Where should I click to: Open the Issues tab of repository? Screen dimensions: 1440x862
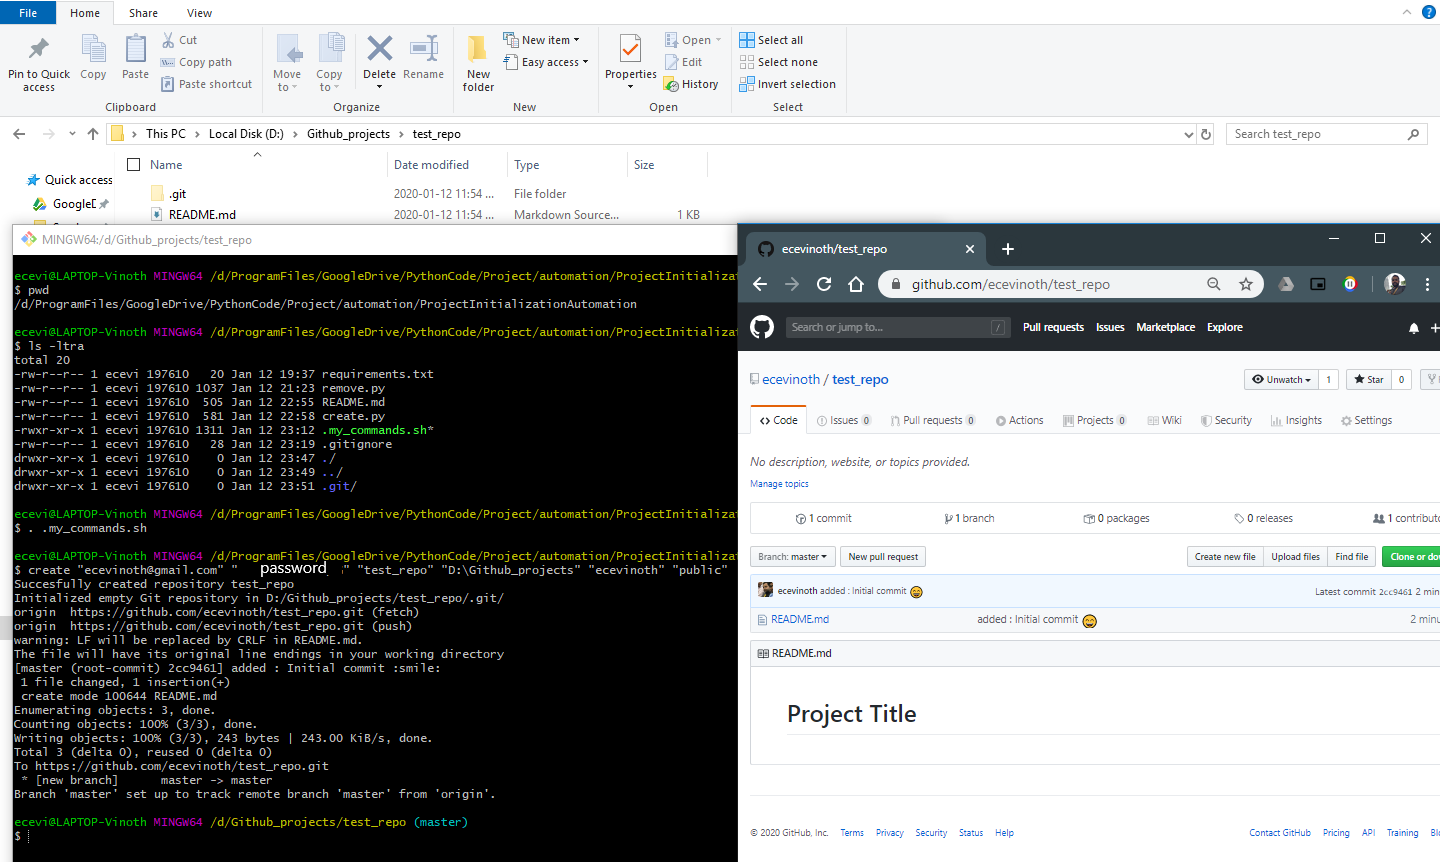844,420
